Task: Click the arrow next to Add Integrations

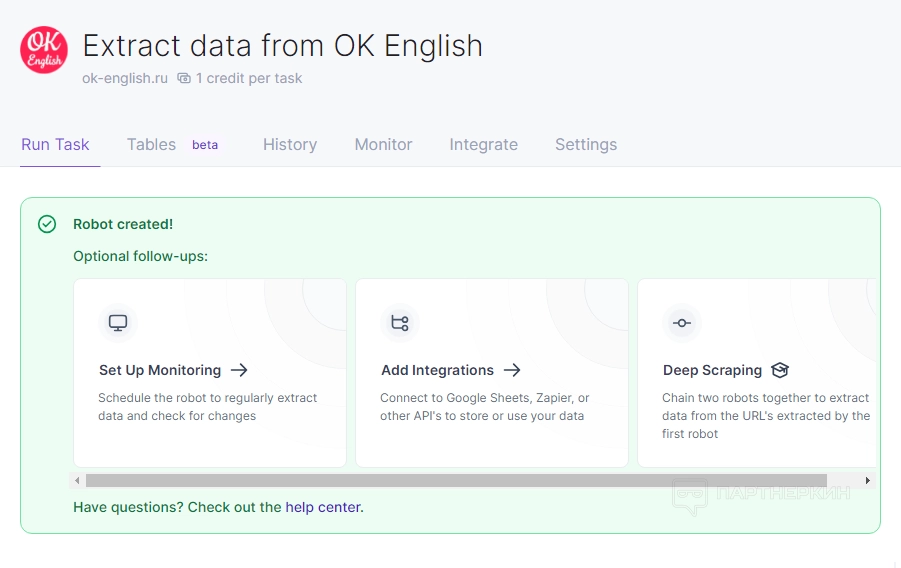Action: coord(512,370)
